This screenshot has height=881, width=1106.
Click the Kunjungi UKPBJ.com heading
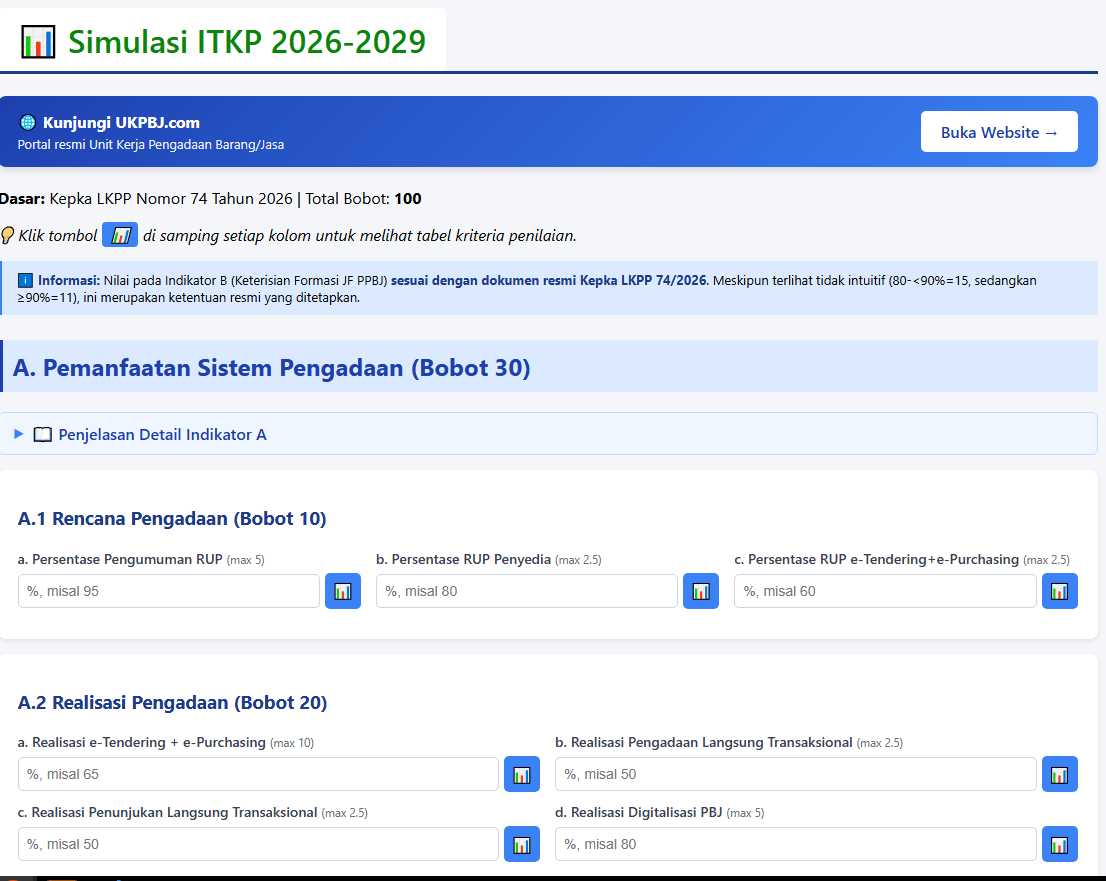click(x=121, y=123)
